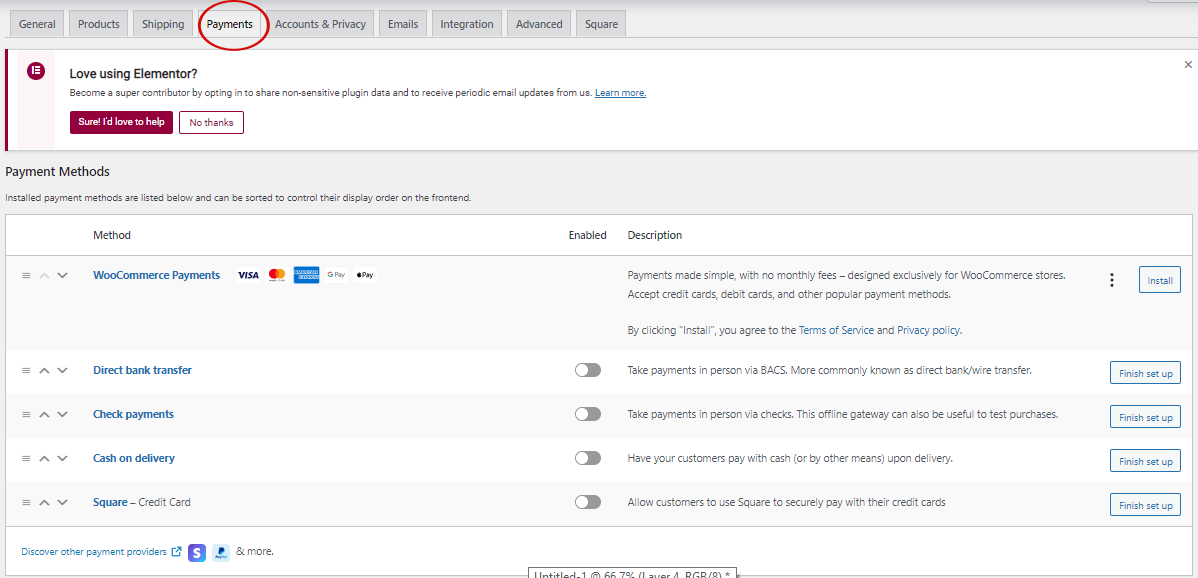1198x578 pixels.
Task: Click the Square Credit Card drag handle
Action: tap(26, 502)
